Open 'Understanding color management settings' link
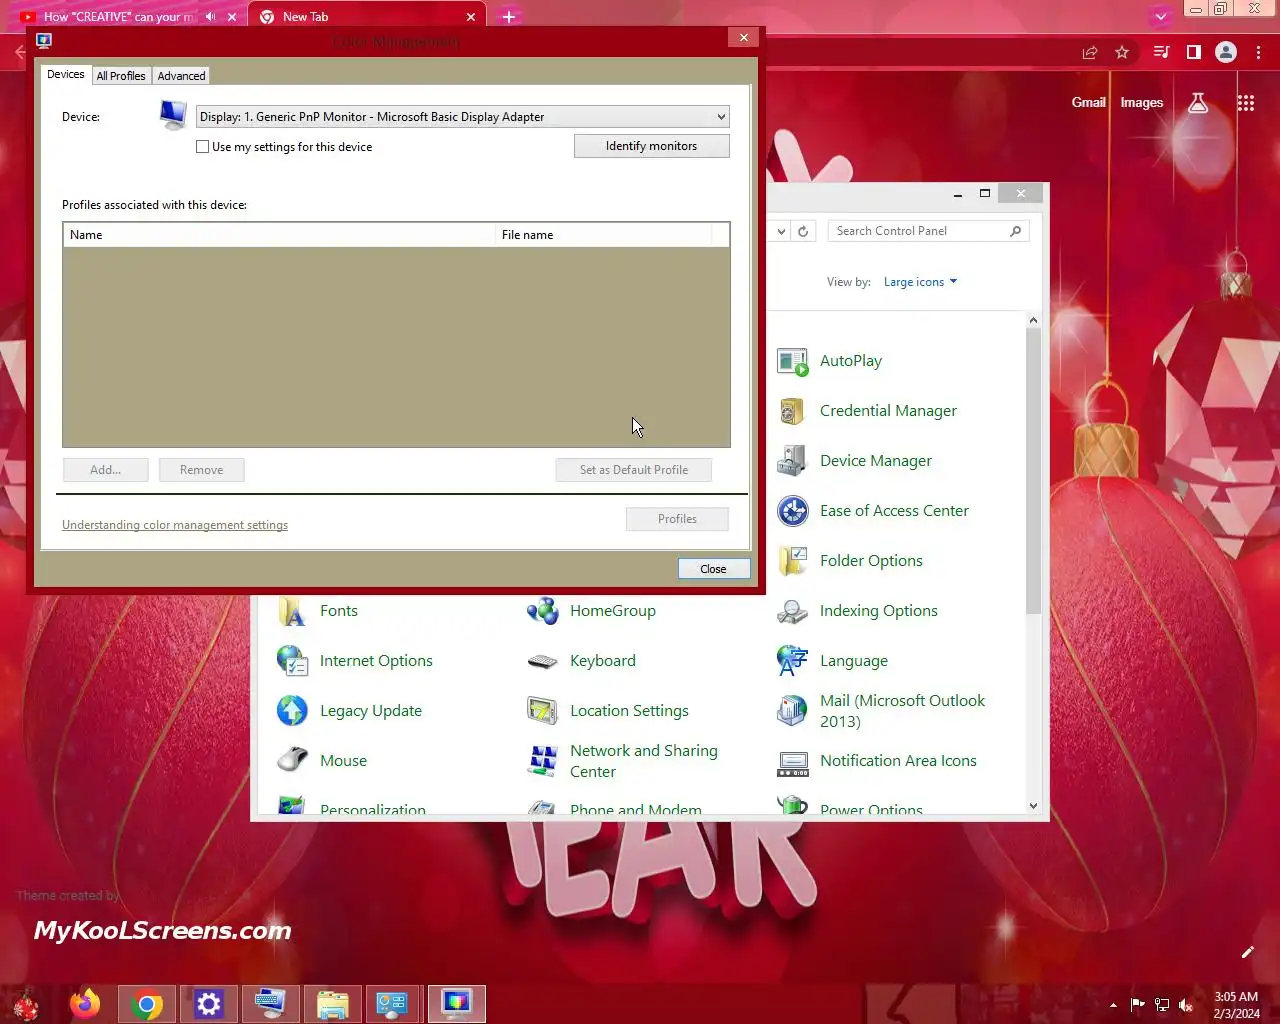 (x=175, y=525)
